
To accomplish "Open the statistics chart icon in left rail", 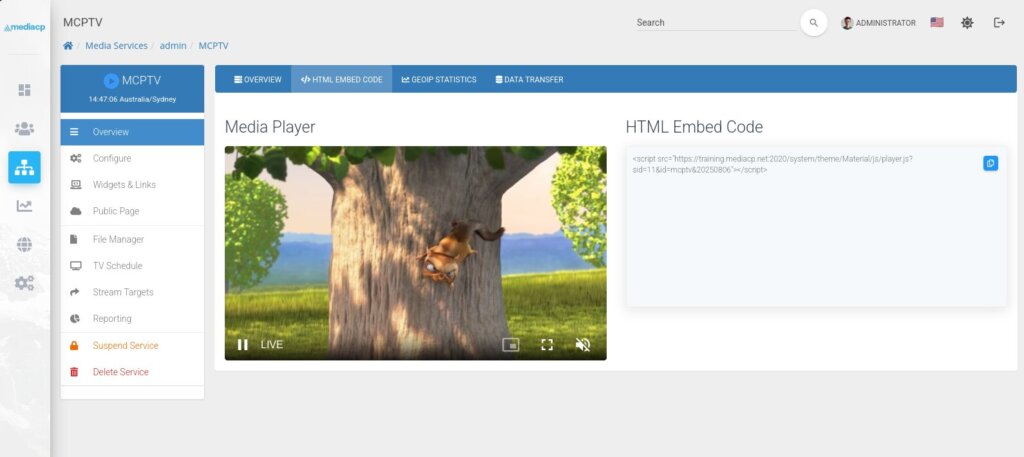I will pos(24,206).
